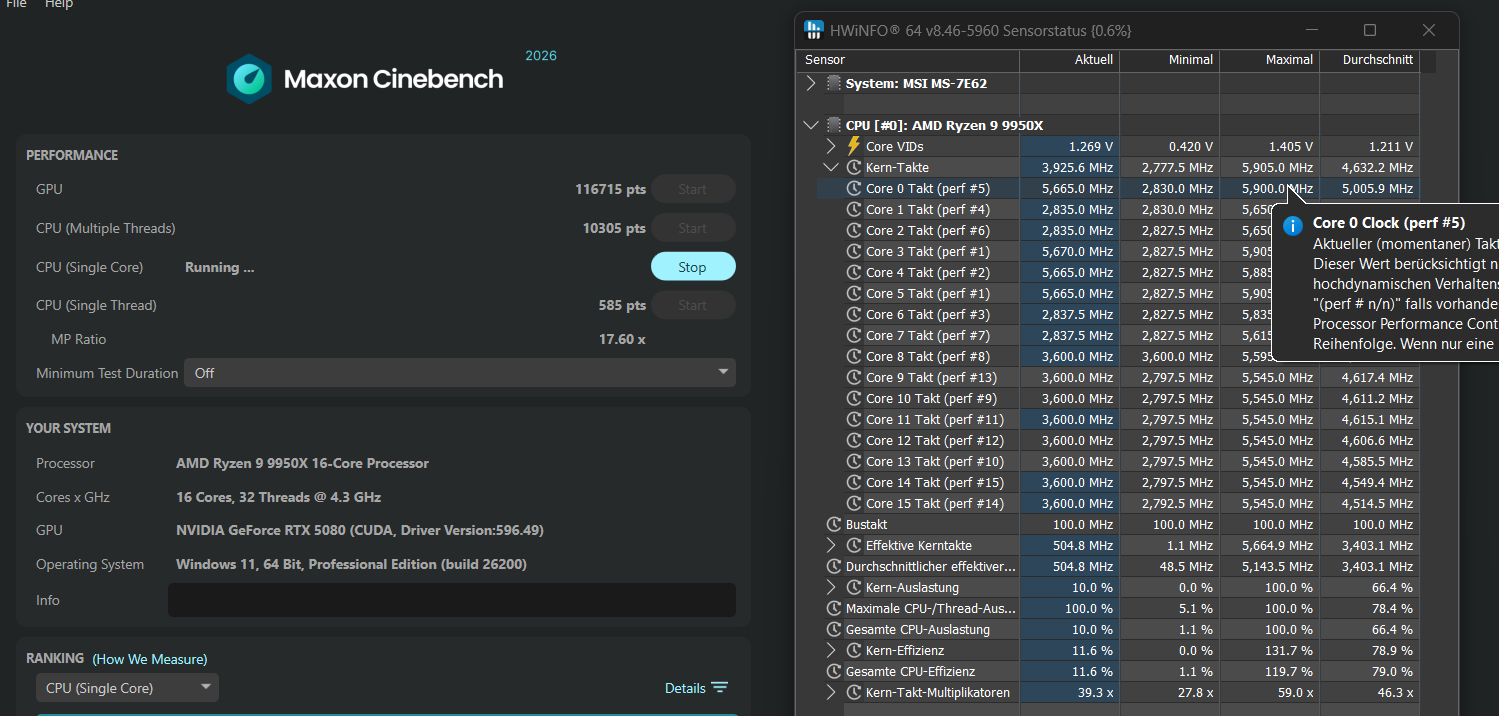This screenshot has width=1499, height=716.
Task: Click clock icon of Core 11 Takt
Action: tap(854, 419)
